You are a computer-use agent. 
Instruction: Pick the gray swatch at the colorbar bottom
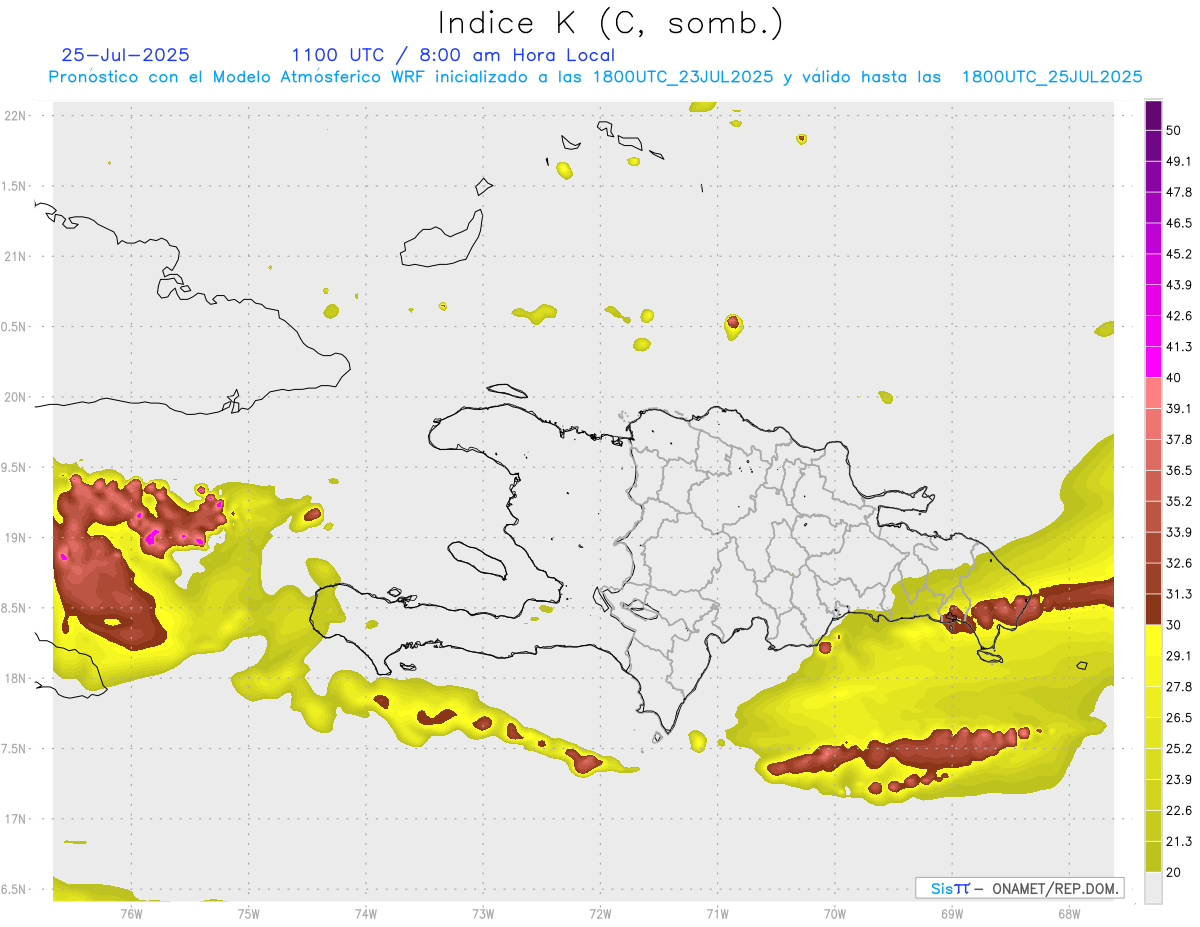coord(1153,888)
